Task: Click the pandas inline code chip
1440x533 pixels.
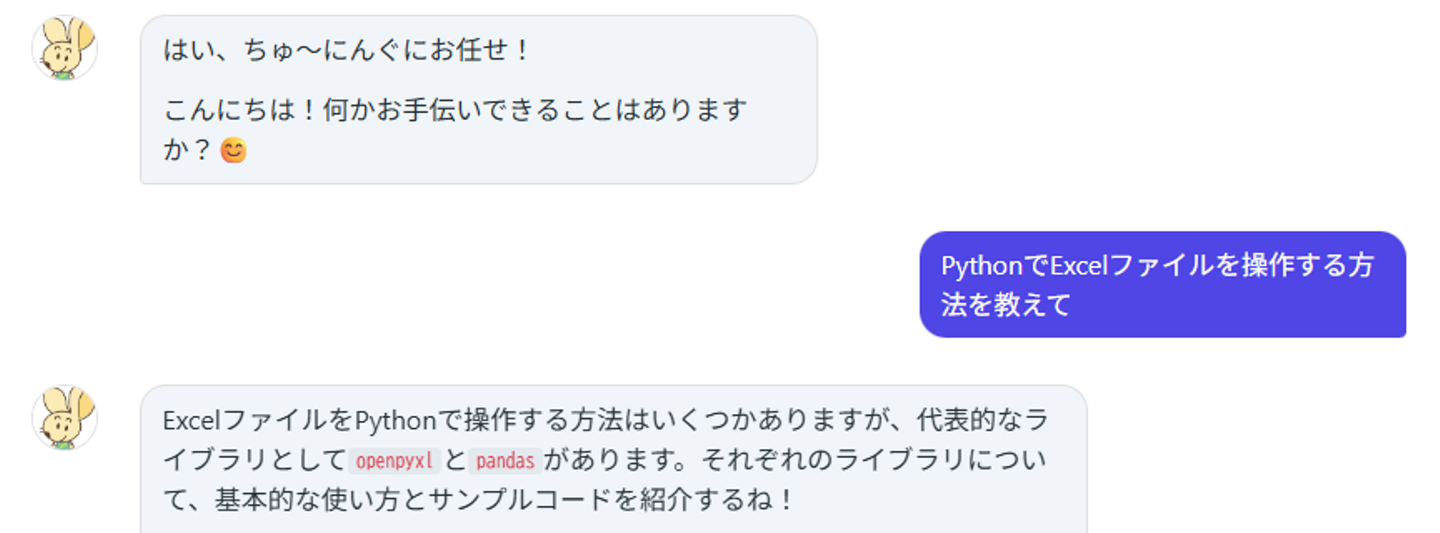Action: pyautogui.click(x=506, y=461)
